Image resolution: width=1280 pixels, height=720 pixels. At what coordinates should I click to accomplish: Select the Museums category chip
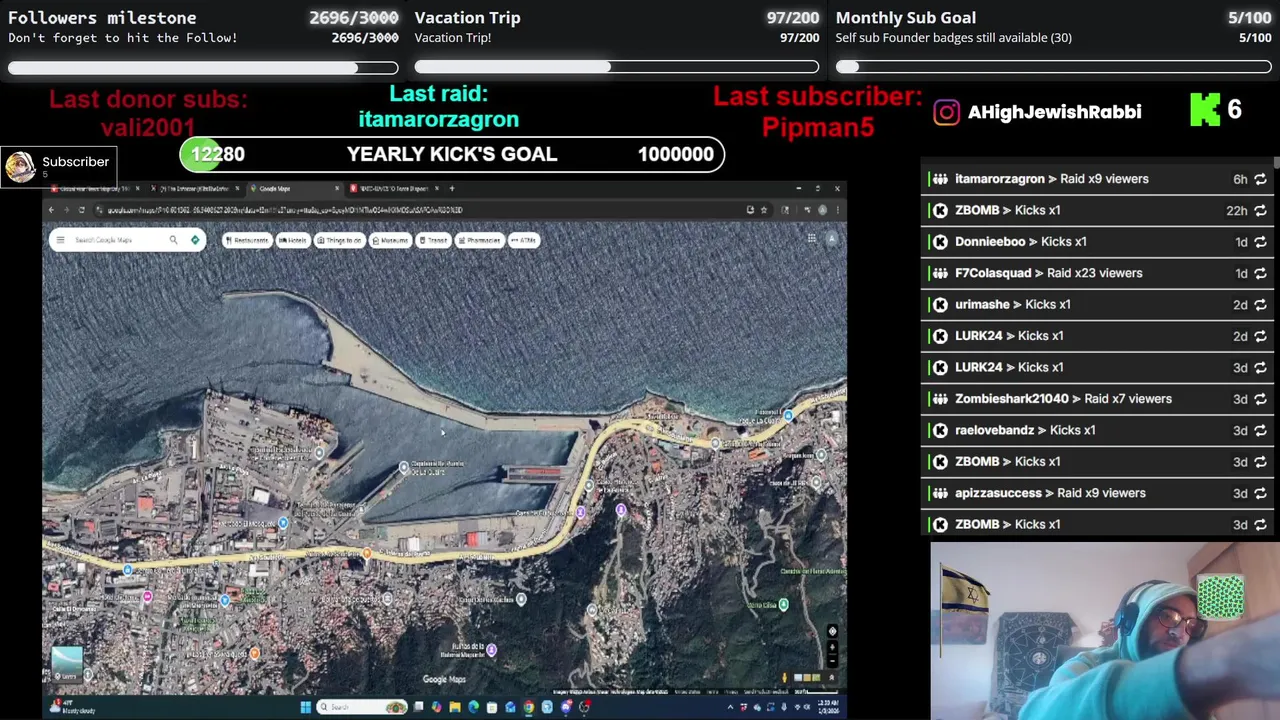(391, 240)
